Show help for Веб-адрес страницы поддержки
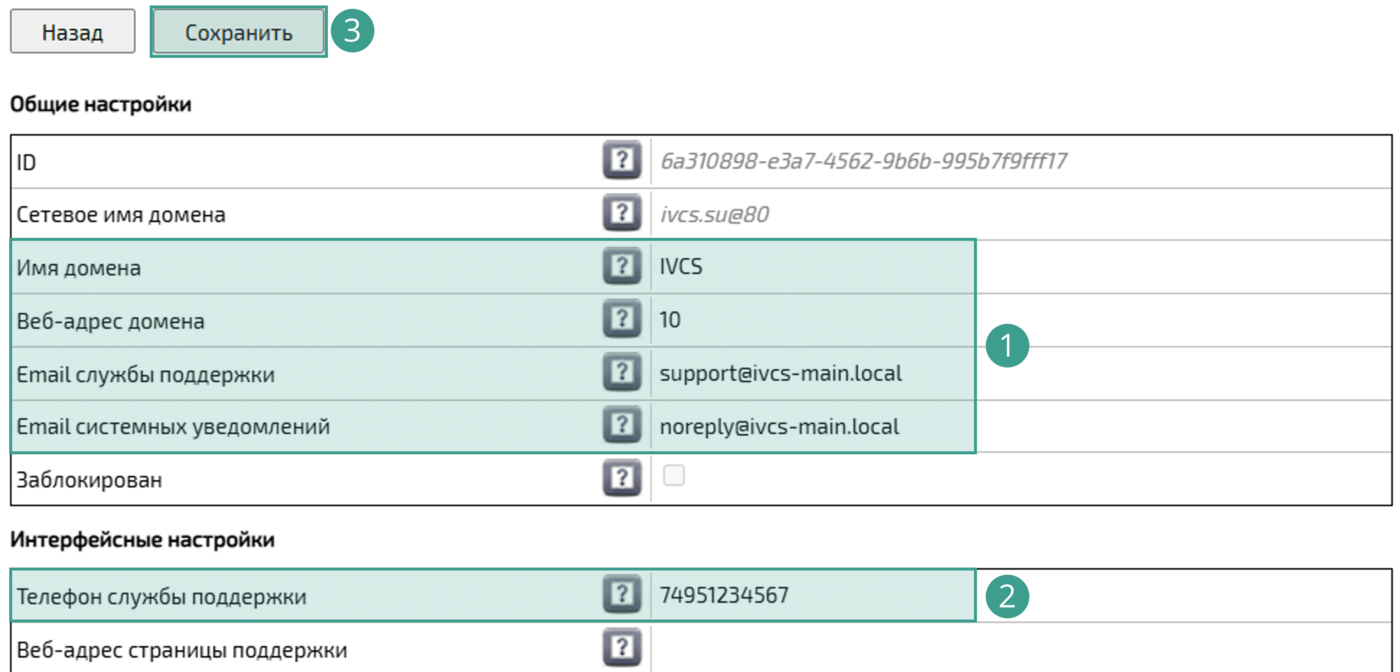Image resolution: width=1400 pixels, height=672 pixels. tap(621, 649)
